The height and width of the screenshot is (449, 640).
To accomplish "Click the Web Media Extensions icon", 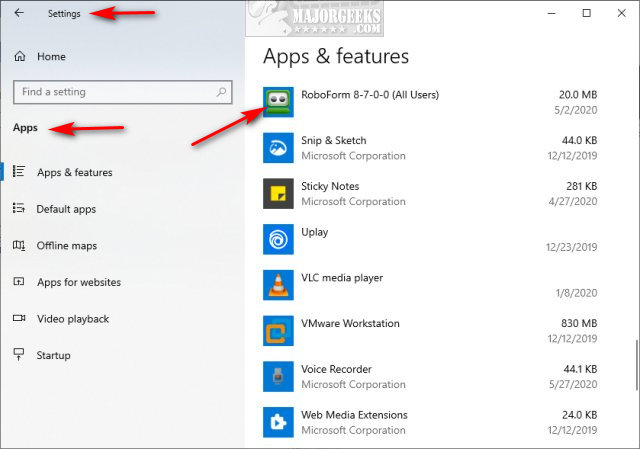I will click(278, 422).
